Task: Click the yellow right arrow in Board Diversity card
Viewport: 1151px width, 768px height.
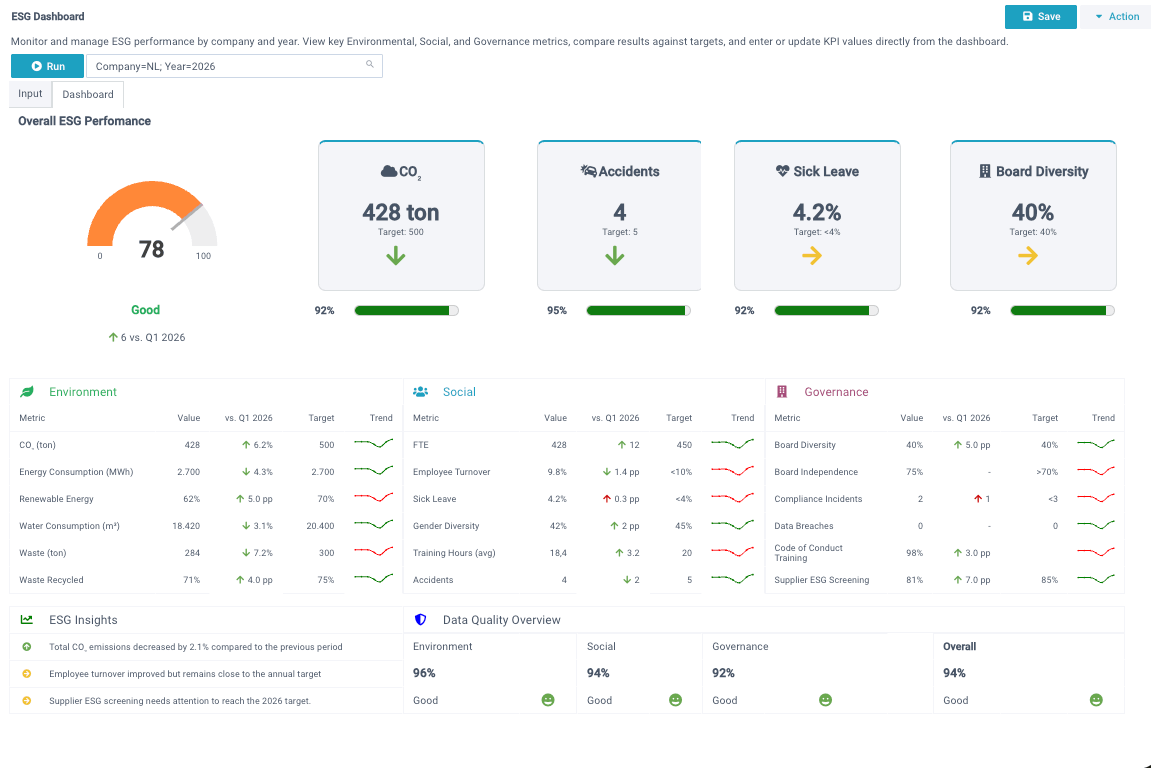Action: pyautogui.click(x=1028, y=256)
